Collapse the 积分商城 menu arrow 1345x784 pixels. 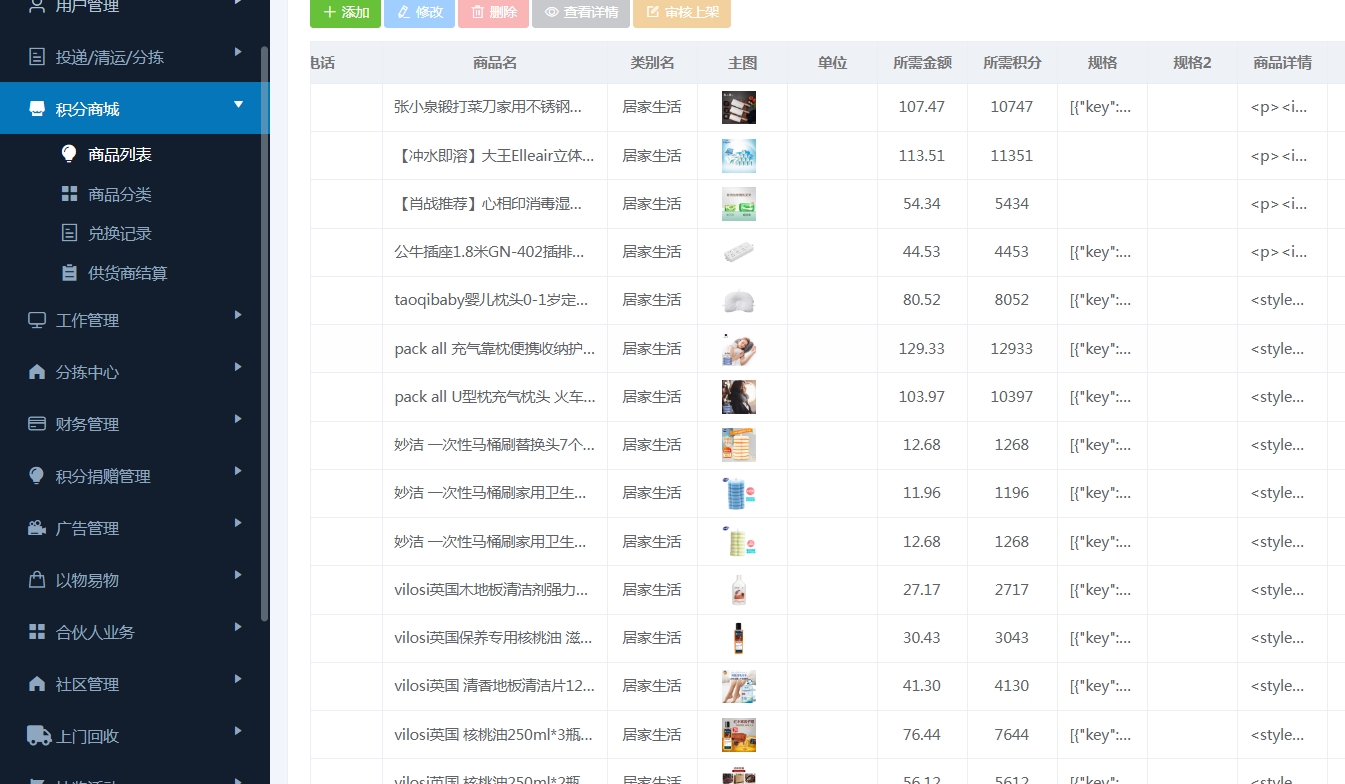pos(238,104)
